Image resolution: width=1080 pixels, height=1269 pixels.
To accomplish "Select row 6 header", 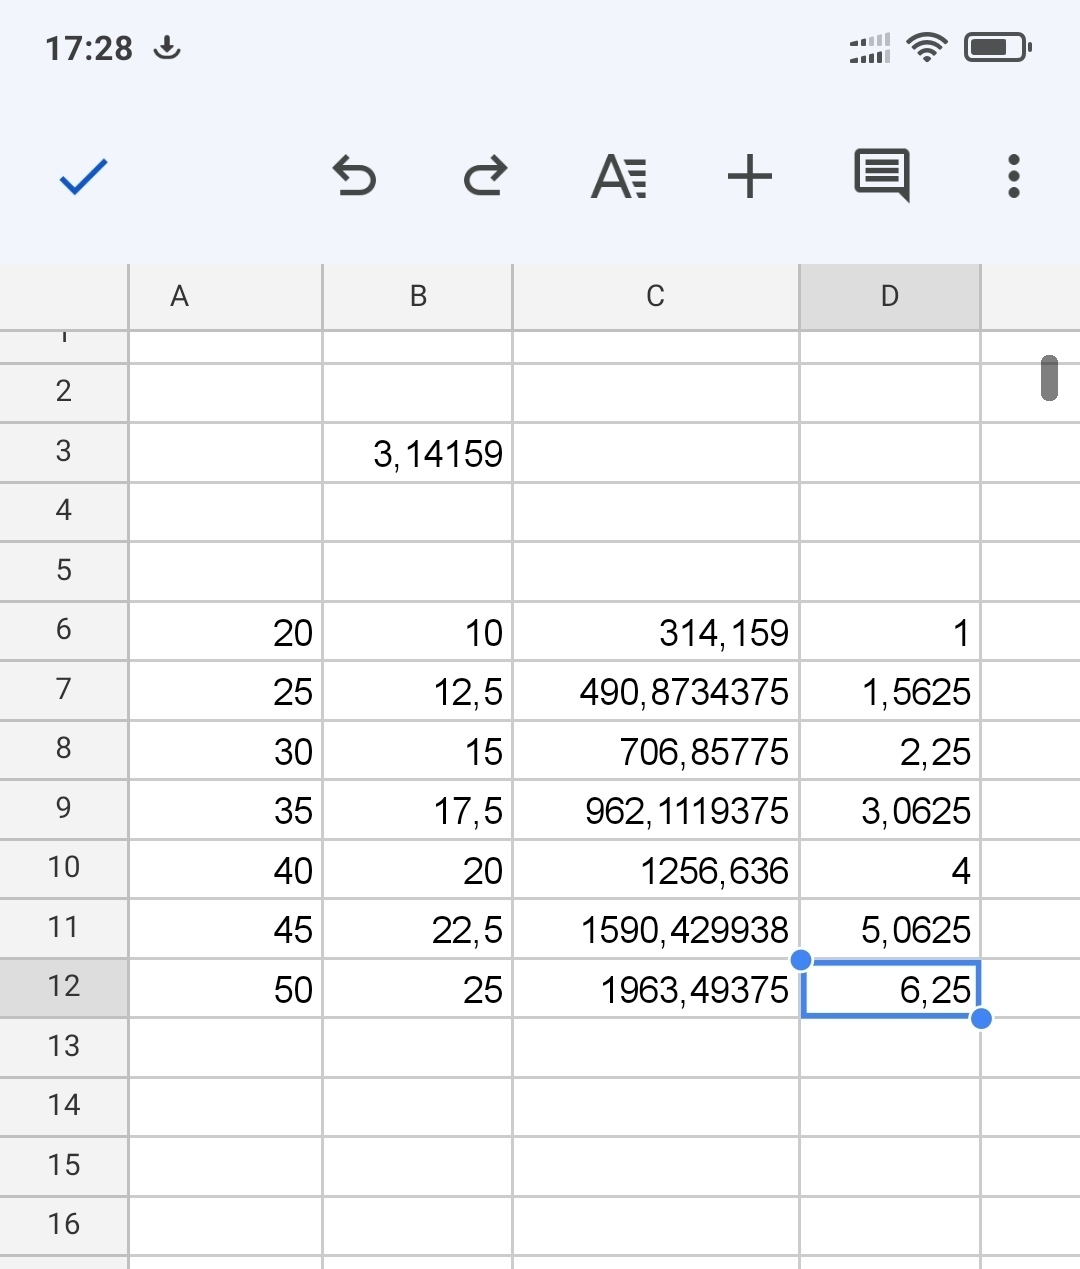I will [x=64, y=630].
